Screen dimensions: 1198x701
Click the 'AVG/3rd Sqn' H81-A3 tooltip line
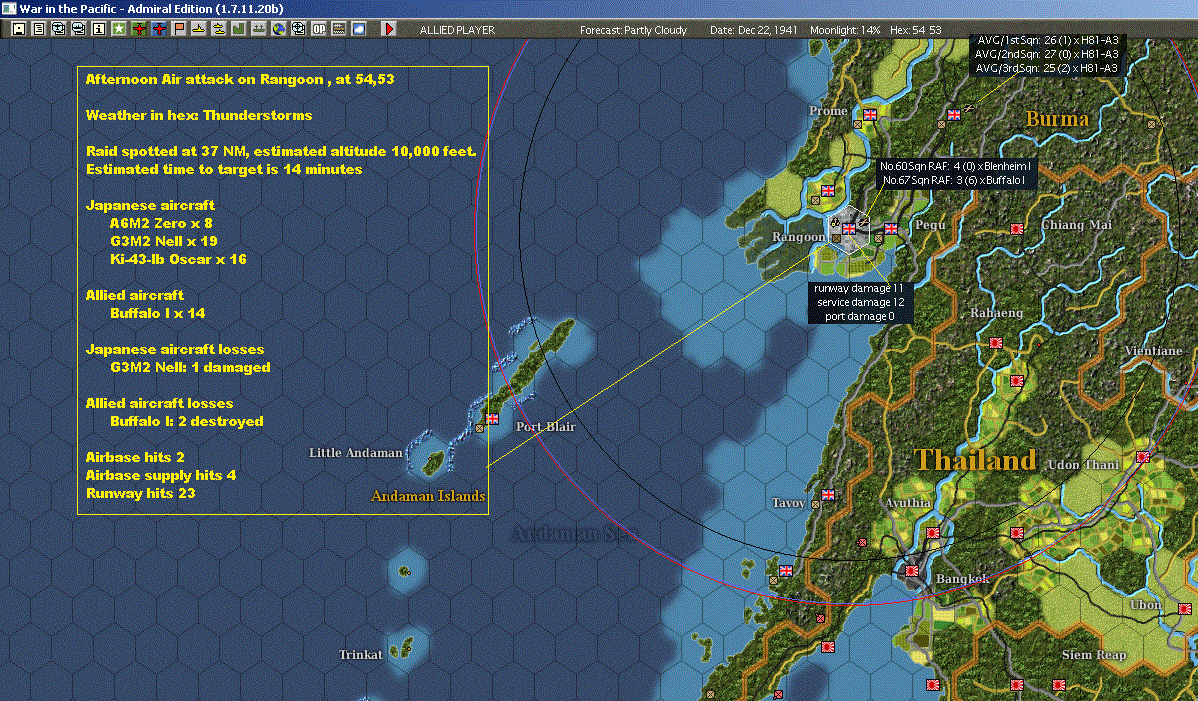1047,68
